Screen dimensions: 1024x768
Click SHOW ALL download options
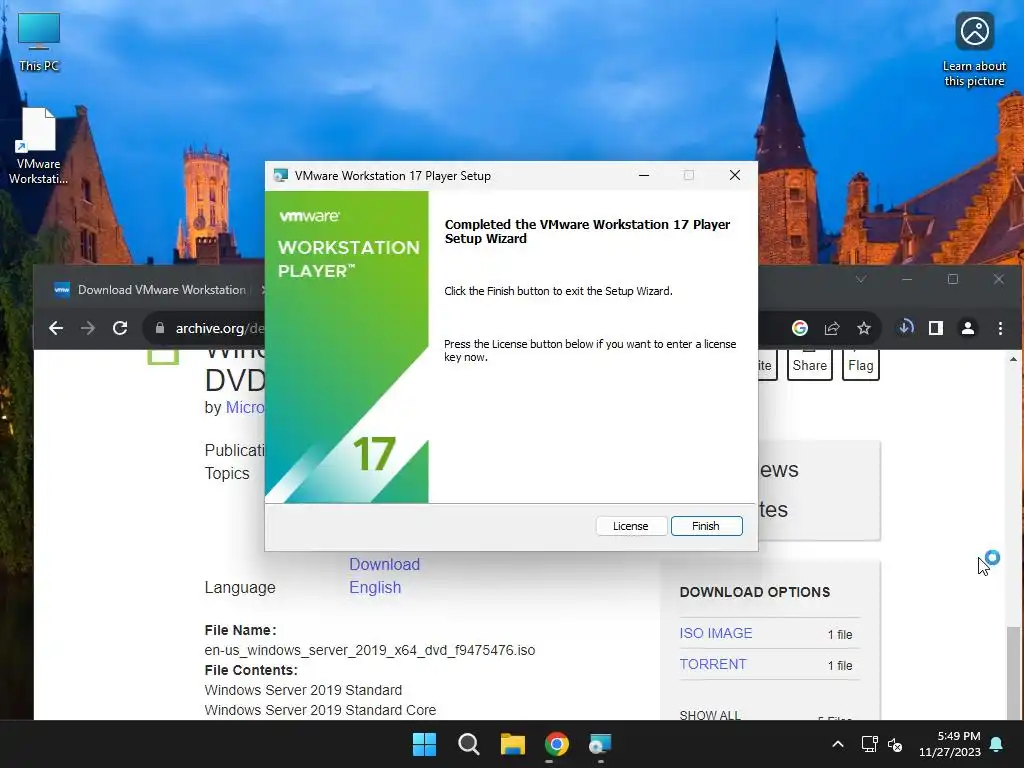[710, 714]
